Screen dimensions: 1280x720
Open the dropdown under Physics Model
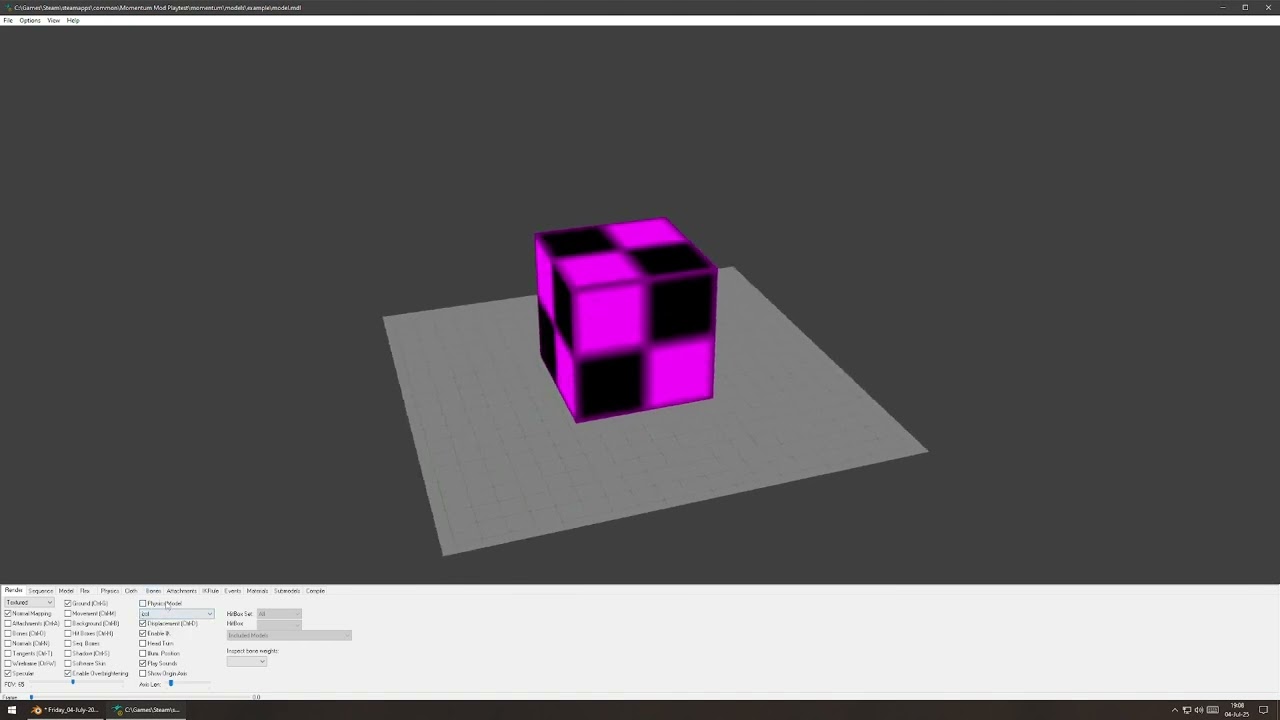point(176,614)
